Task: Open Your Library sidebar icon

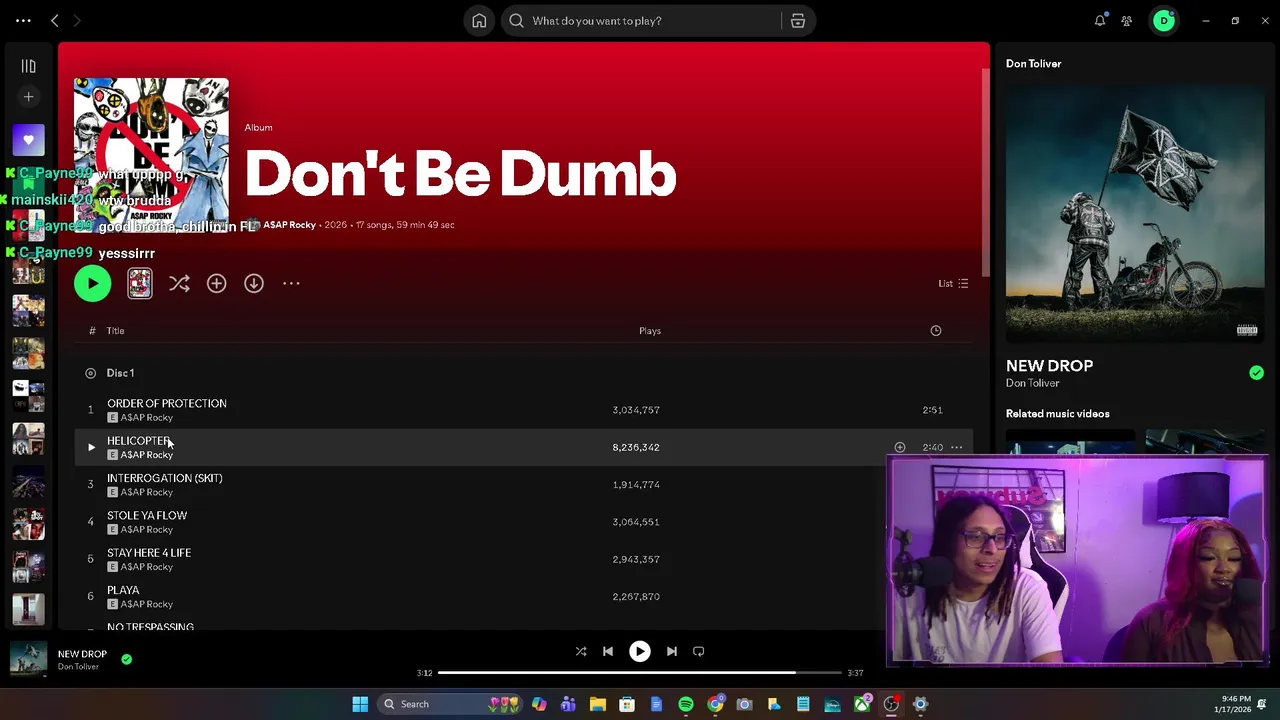Action: pos(28,66)
